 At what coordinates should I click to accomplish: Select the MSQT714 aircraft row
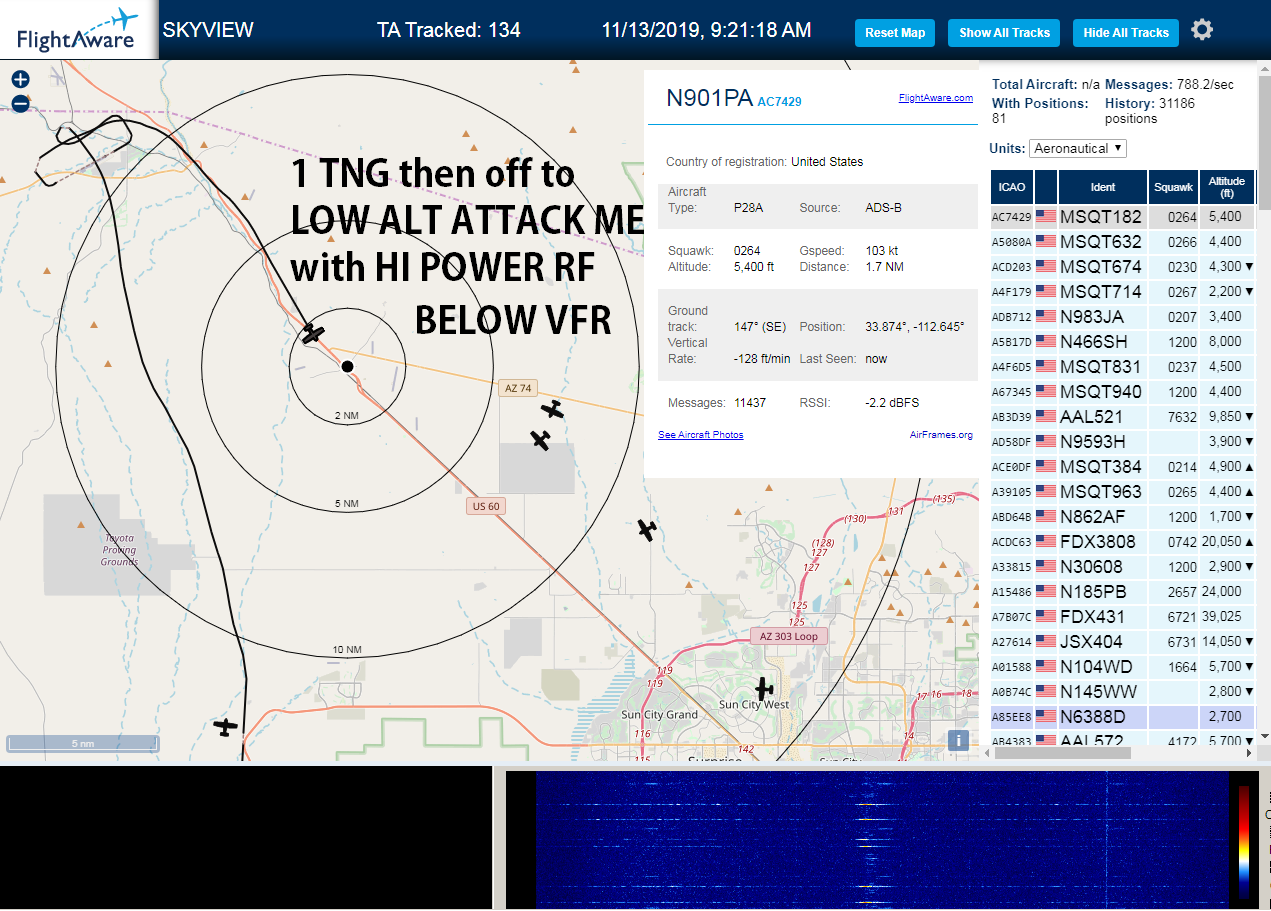1123,291
